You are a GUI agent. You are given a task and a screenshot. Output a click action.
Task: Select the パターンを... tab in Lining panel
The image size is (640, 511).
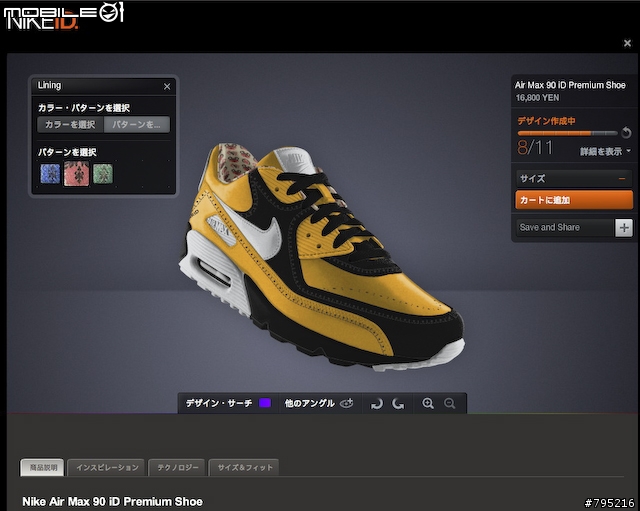coord(137,124)
